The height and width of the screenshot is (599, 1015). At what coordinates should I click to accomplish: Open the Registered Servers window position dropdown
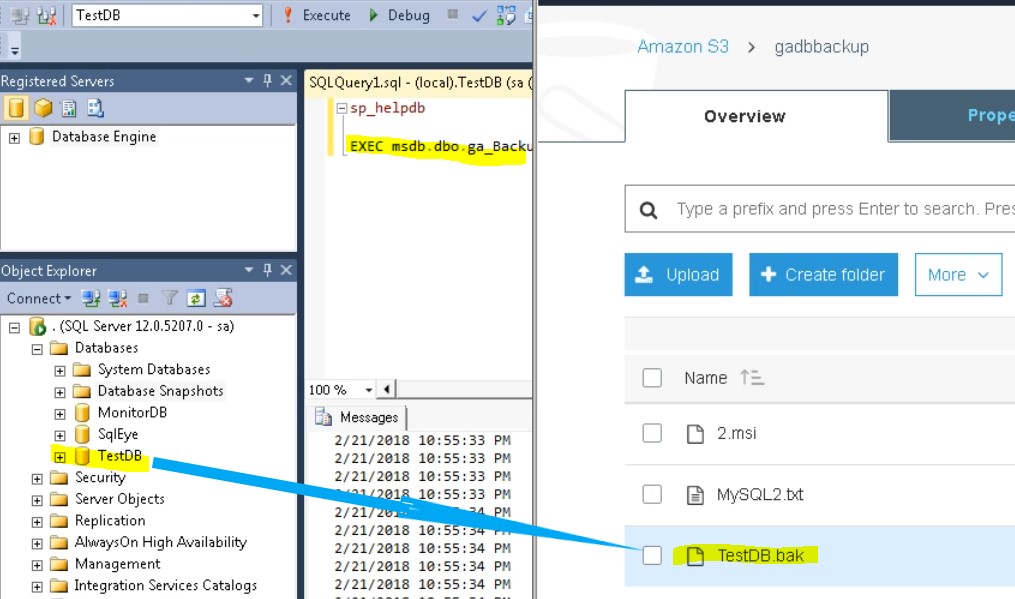[x=249, y=80]
